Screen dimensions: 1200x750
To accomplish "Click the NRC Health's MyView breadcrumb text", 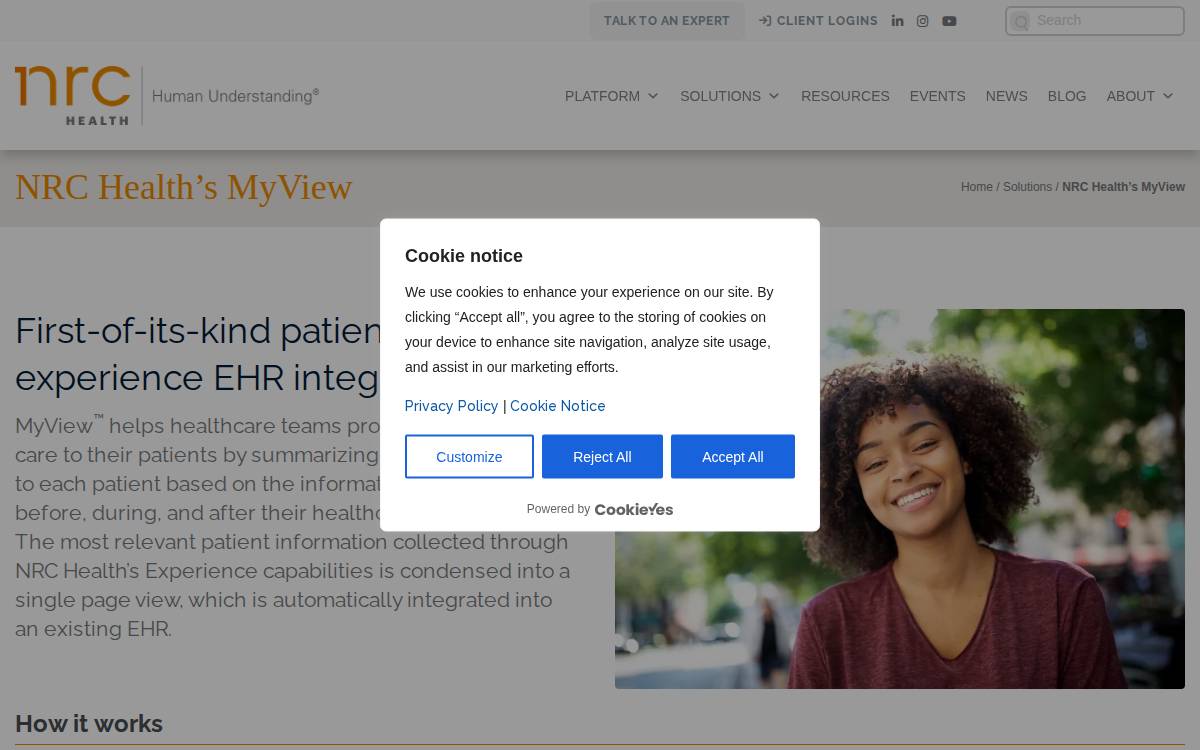I will coord(1123,187).
